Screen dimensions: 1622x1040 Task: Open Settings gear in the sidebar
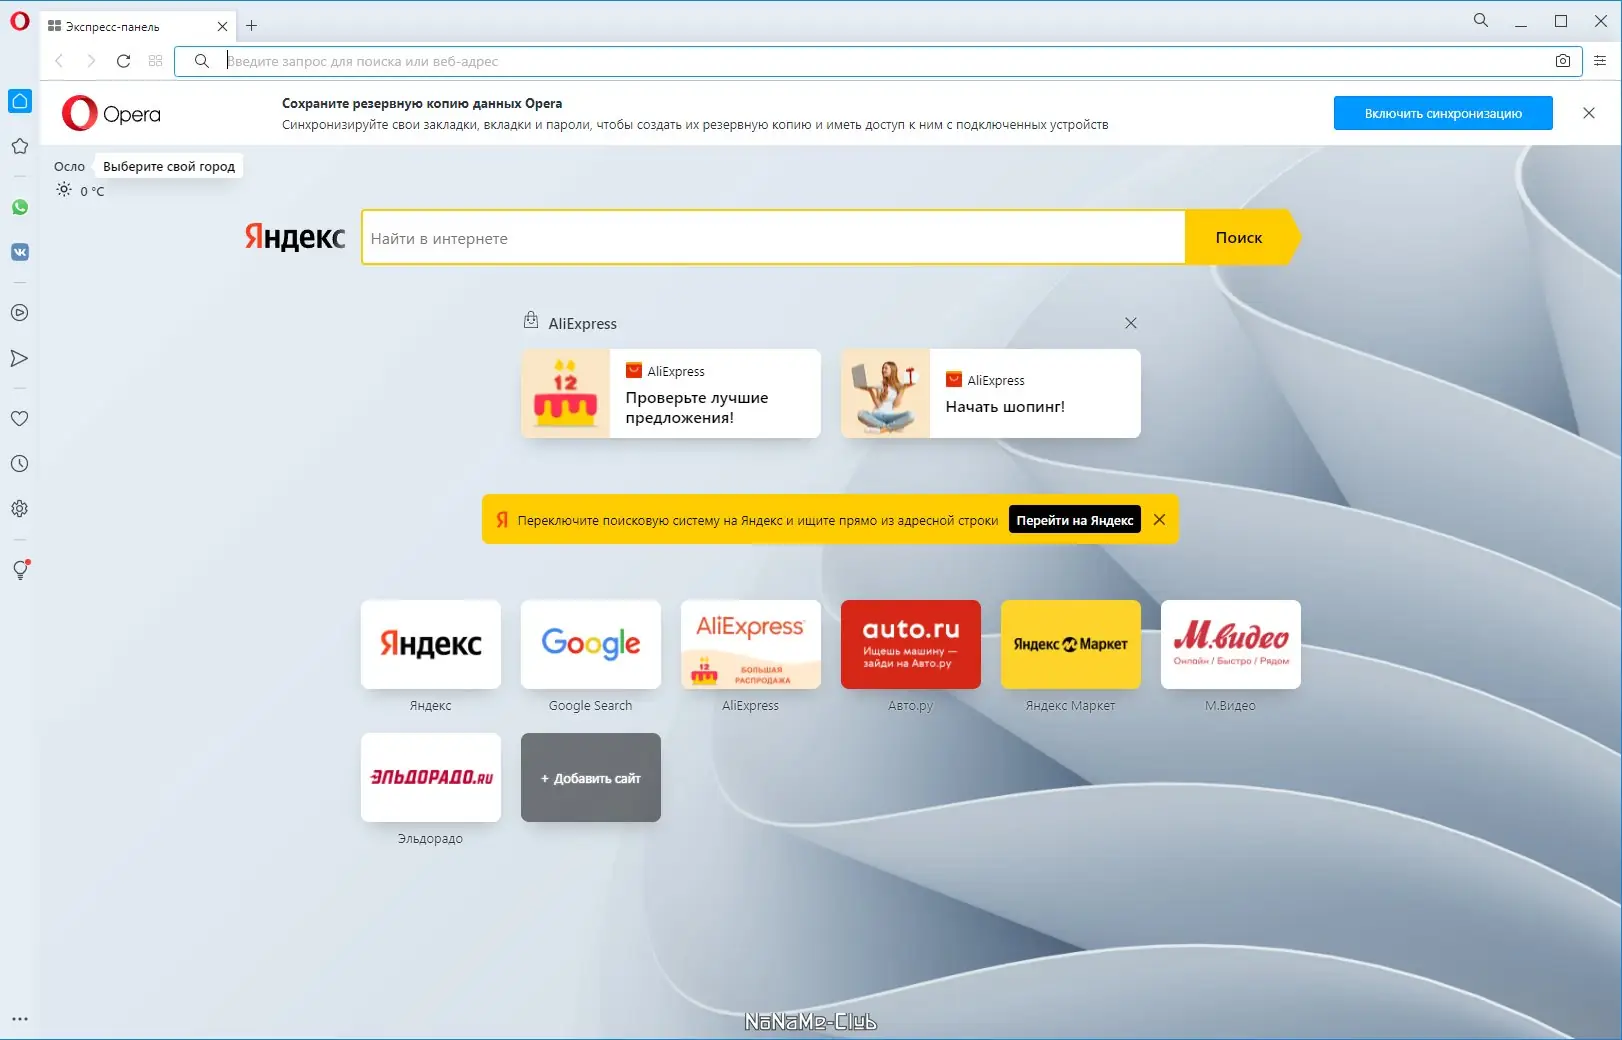(19, 509)
